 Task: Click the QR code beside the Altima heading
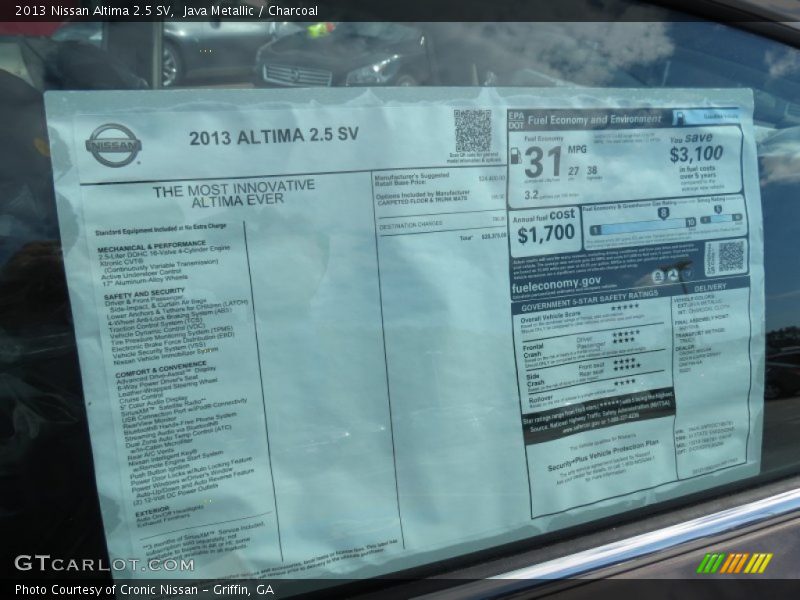click(x=472, y=131)
